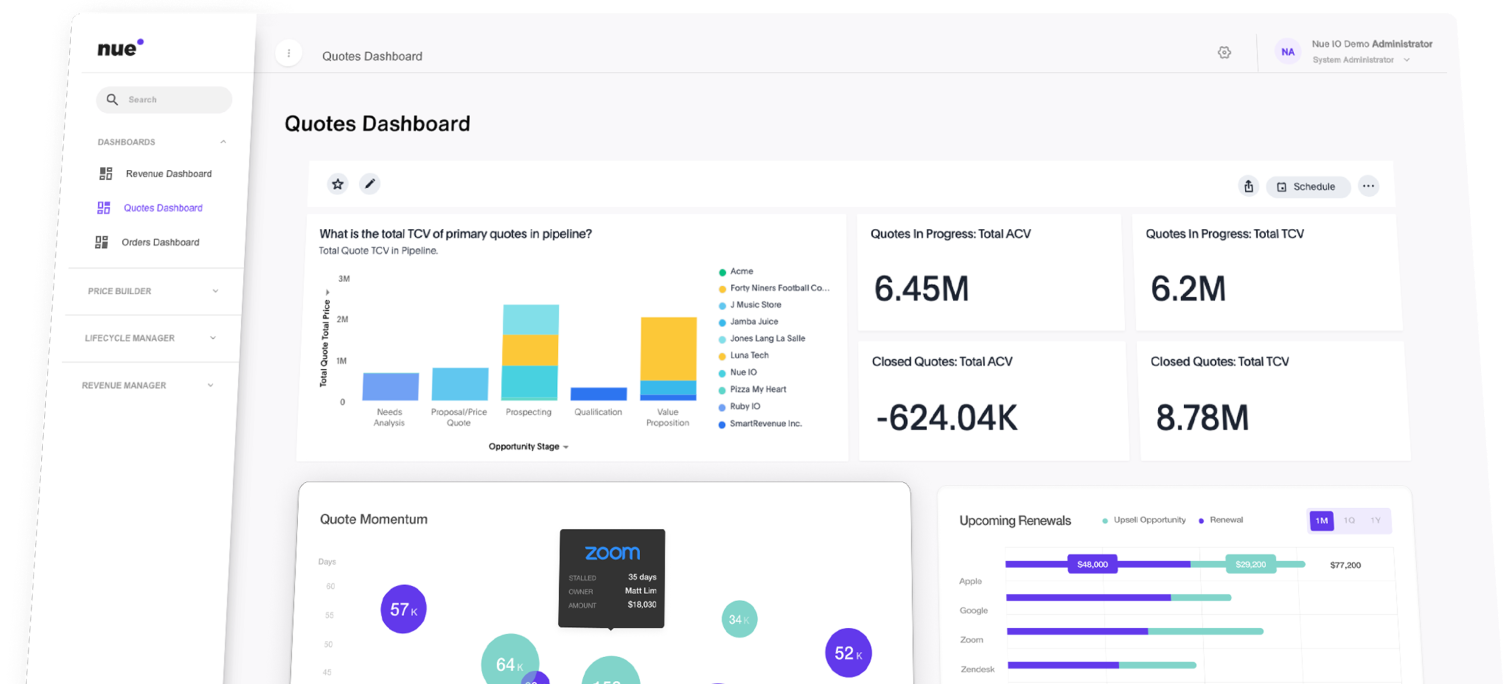The width and height of the screenshot is (1507, 684).
Task: Click the pencil edit dashboard icon
Action: [x=370, y=184]
